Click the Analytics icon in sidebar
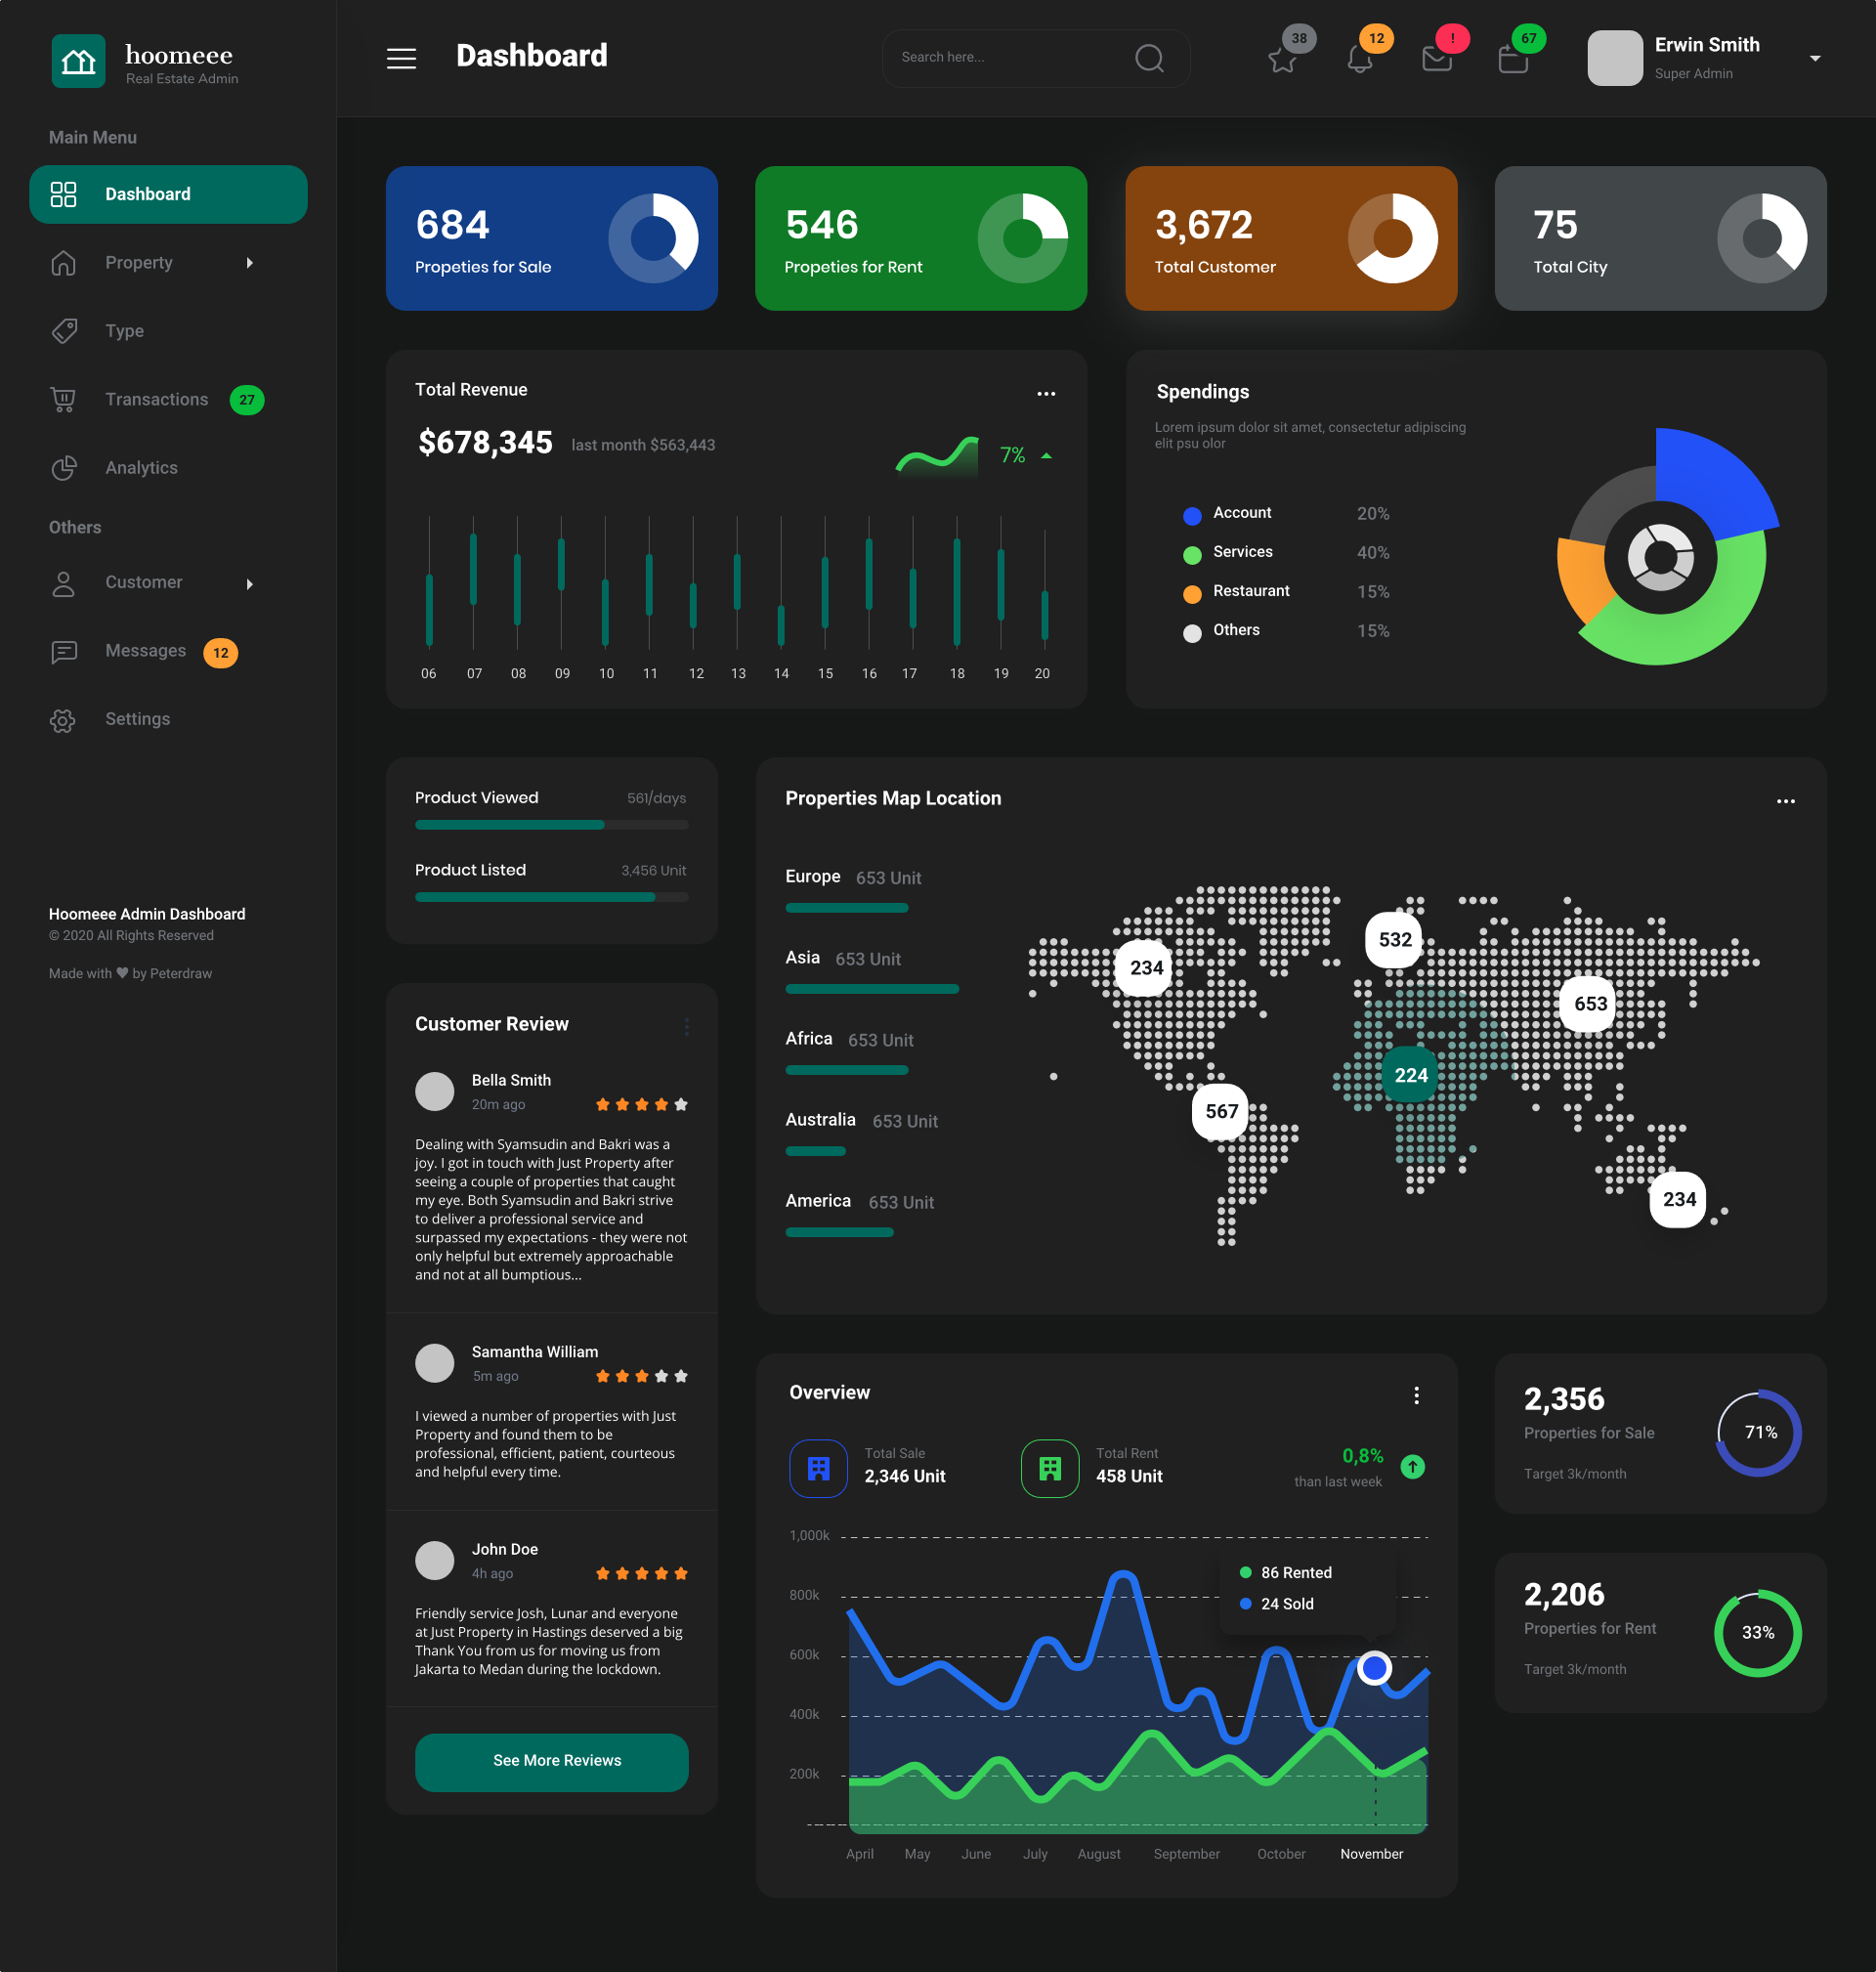Image resolution: width=1876 pixels, height=1972 pixels. [62, 466]
